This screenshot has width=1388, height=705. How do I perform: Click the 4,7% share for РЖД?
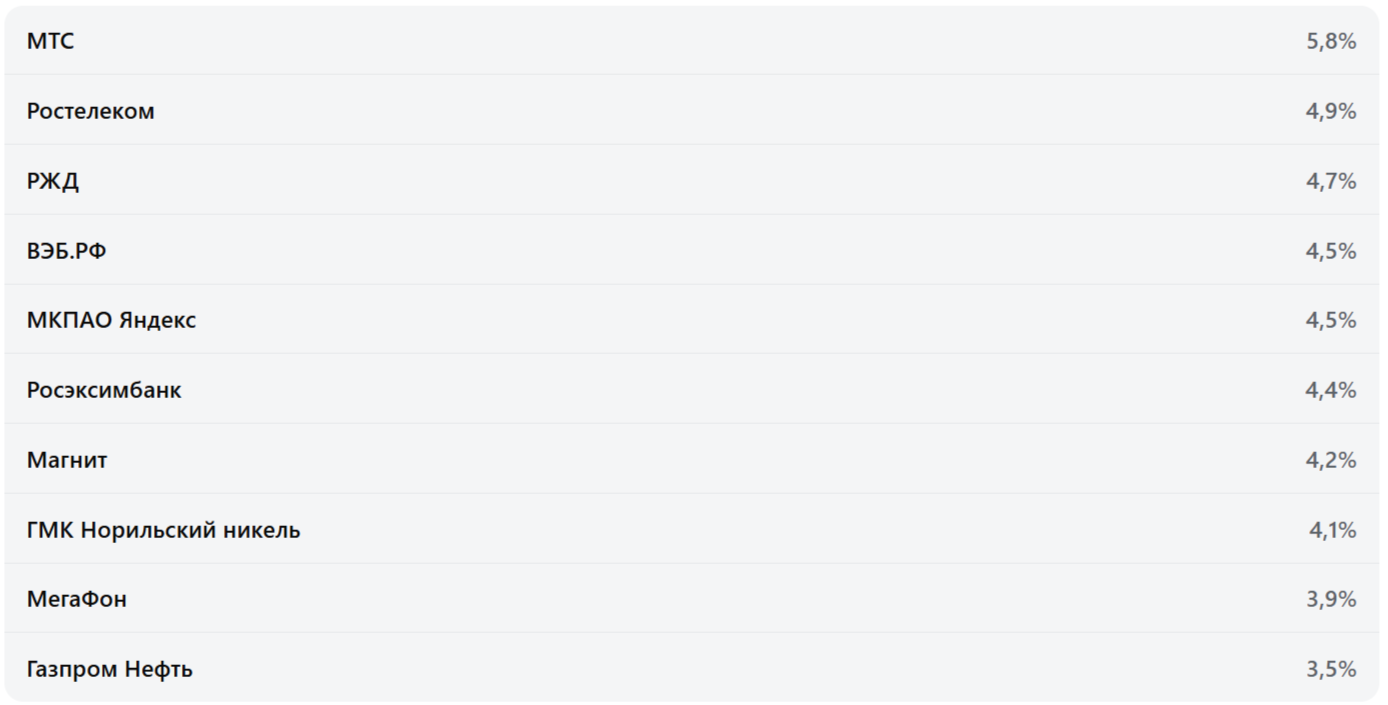click(1331, 181)
